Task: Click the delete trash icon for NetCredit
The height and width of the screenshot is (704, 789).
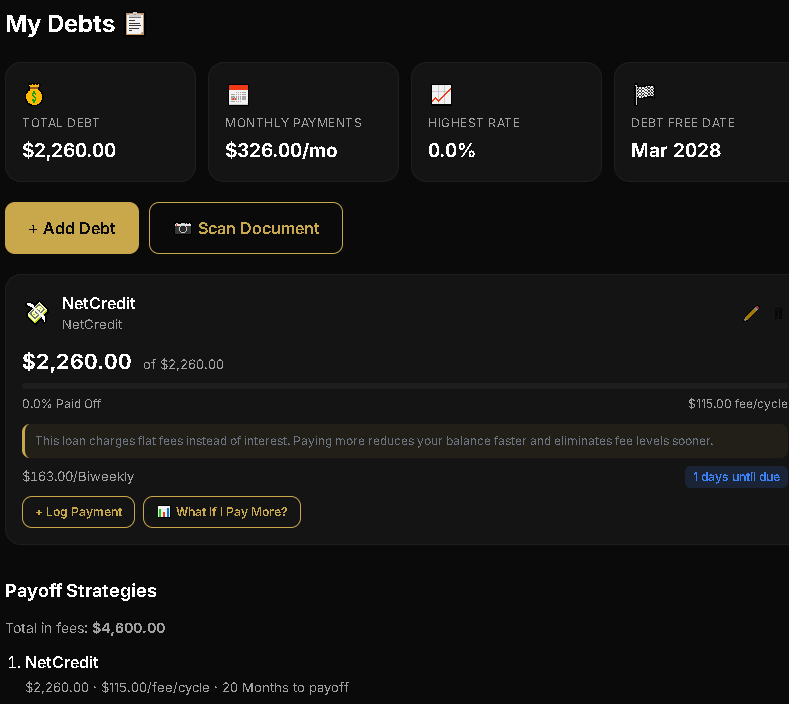Action: coord(778,314)
